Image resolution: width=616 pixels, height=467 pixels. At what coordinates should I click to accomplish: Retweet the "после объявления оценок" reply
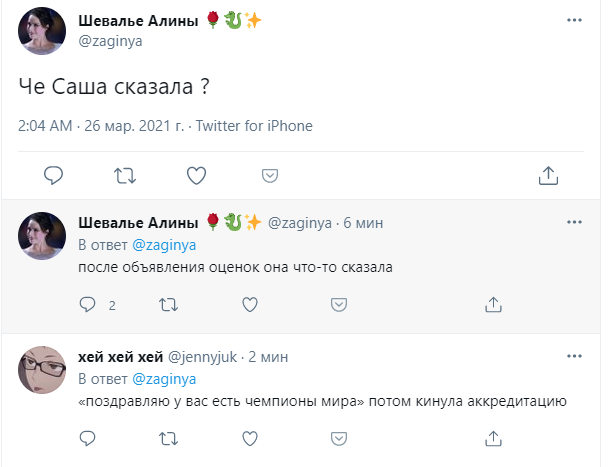pyautogui.click(x=170, y=303)
